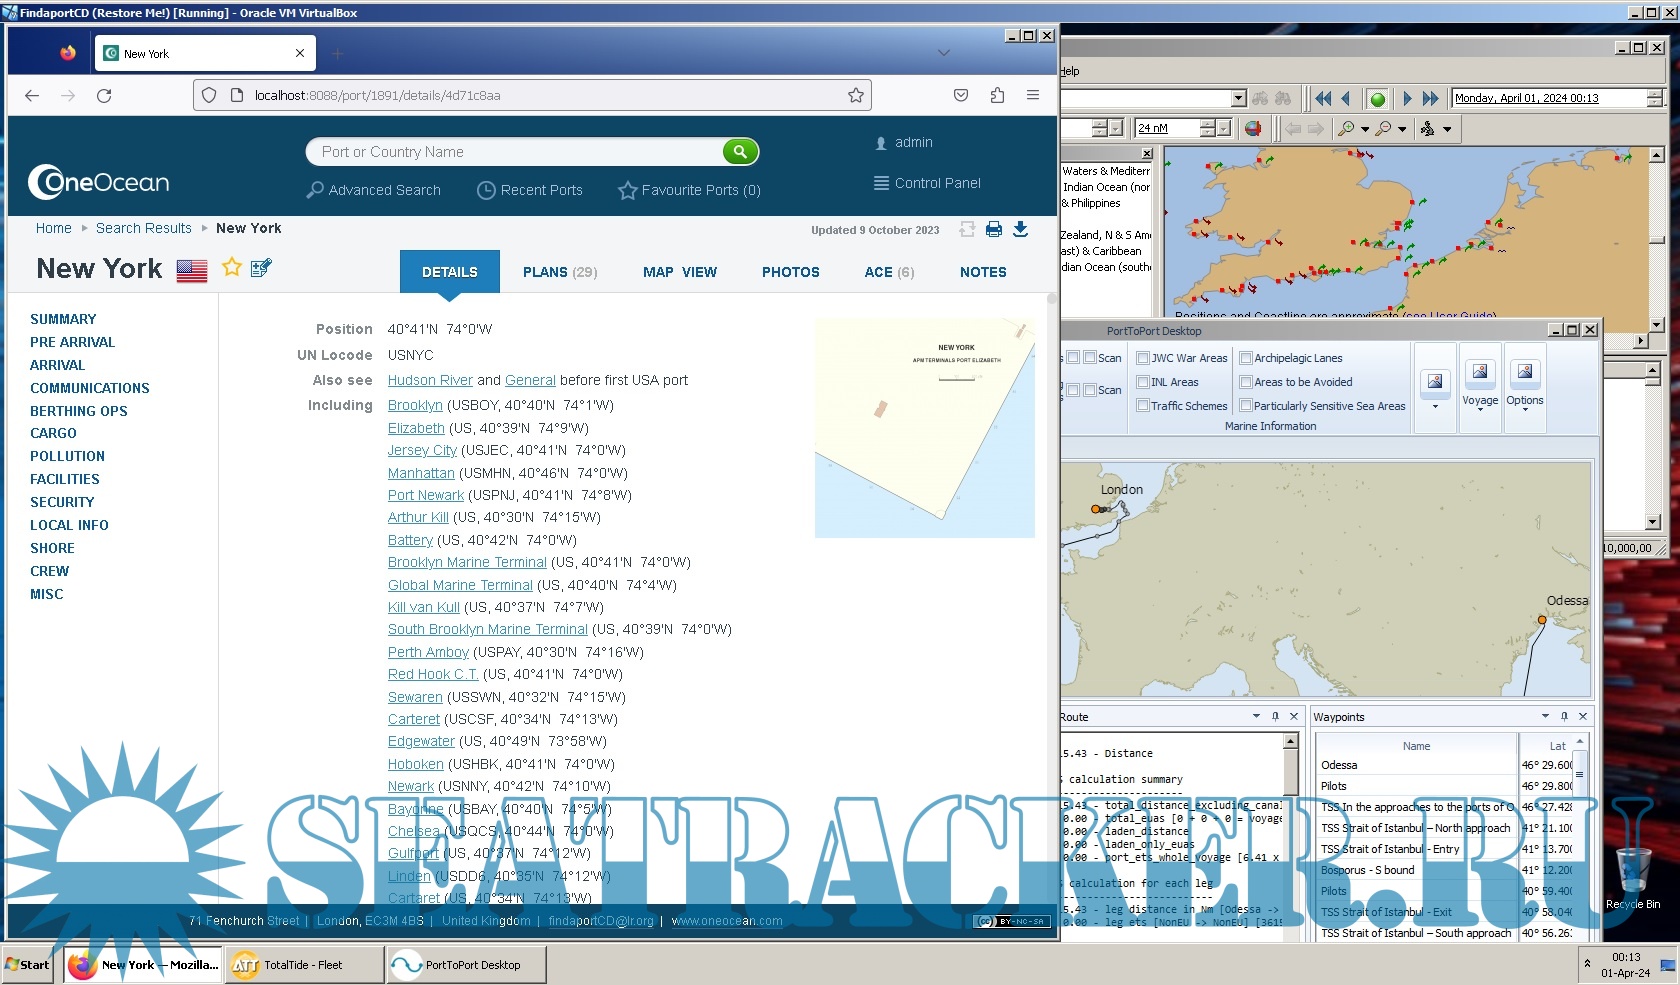The width and height of the screenshot is (1680, 985).
Task: Open the Brooklyn port link
Action: pyautogui.click(x=415, y=405)
